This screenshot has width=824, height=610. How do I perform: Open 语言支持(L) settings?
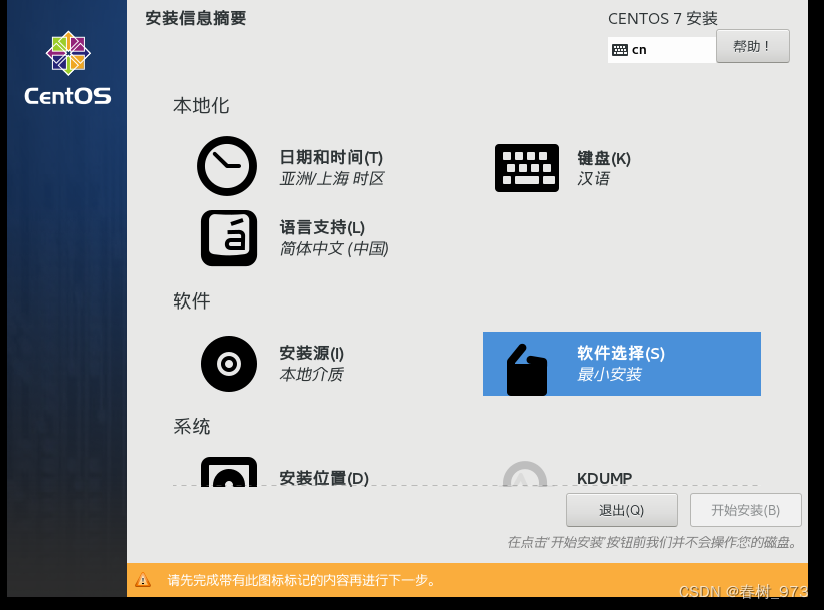(x=322, y=228)
